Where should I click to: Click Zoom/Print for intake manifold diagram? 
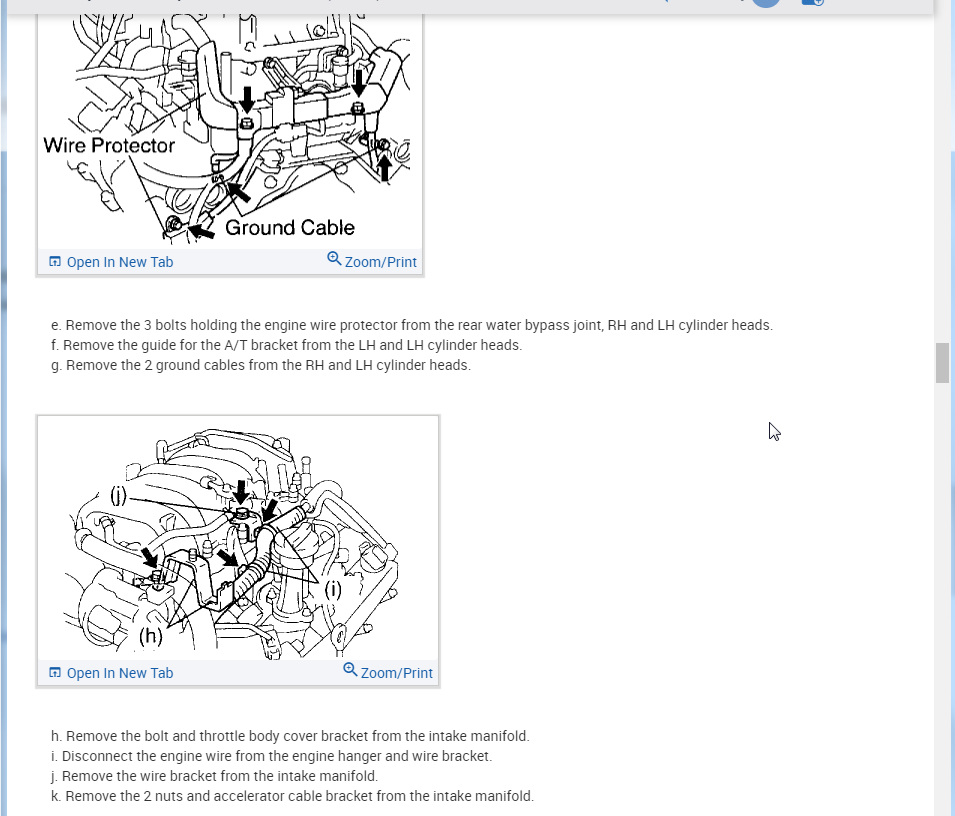(387, 672)
